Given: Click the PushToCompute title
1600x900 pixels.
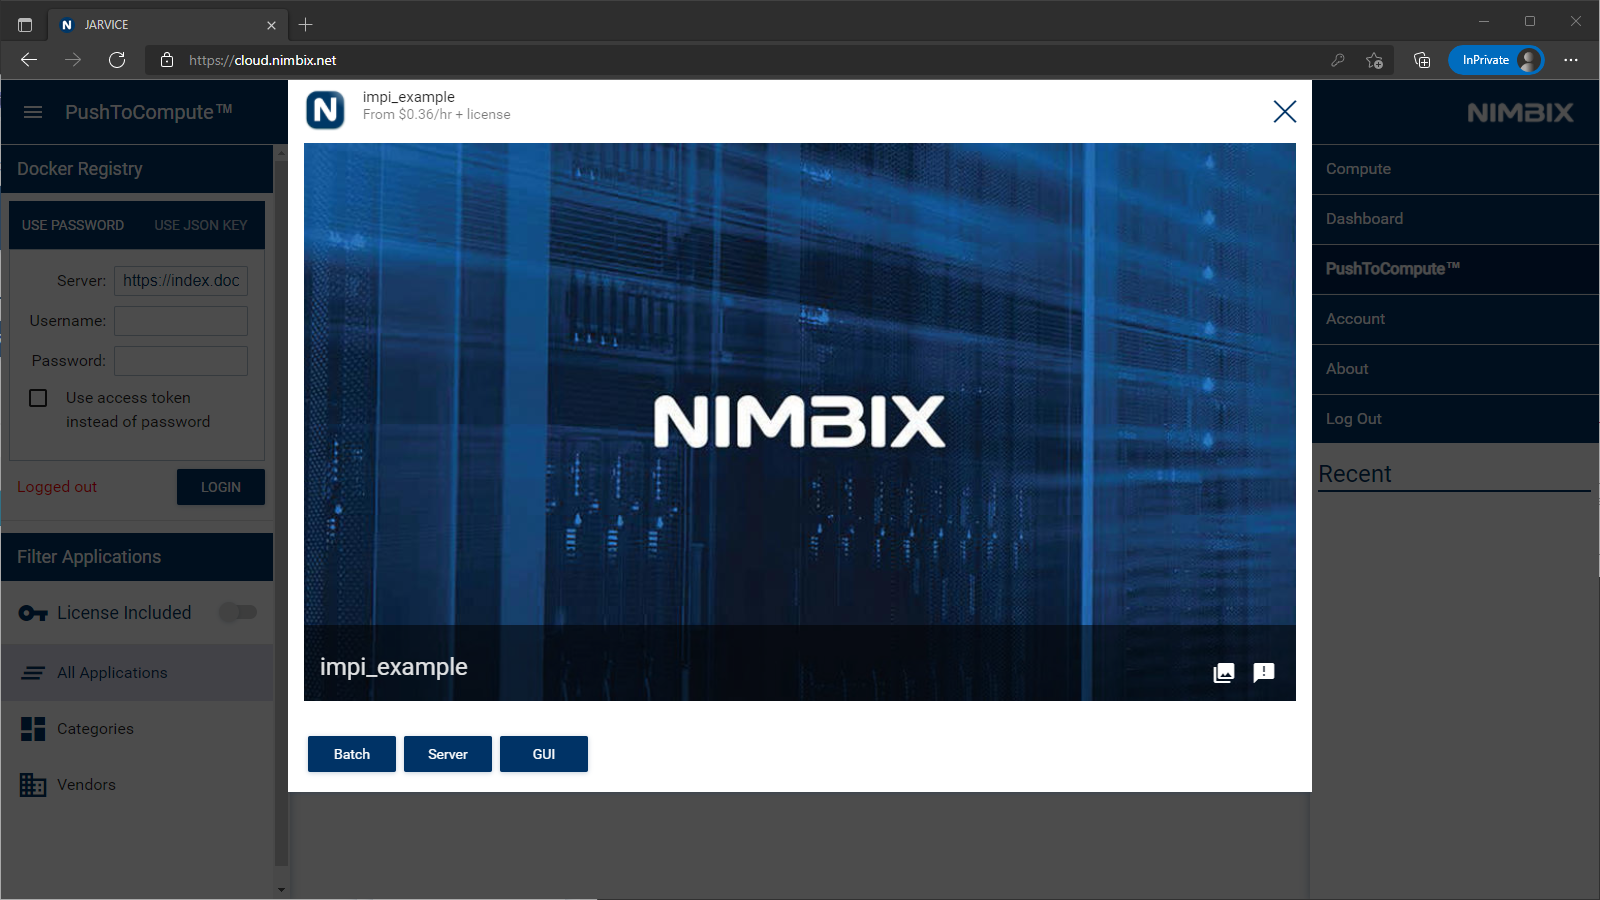Looking at the screenshot, I should pos(149,112).
